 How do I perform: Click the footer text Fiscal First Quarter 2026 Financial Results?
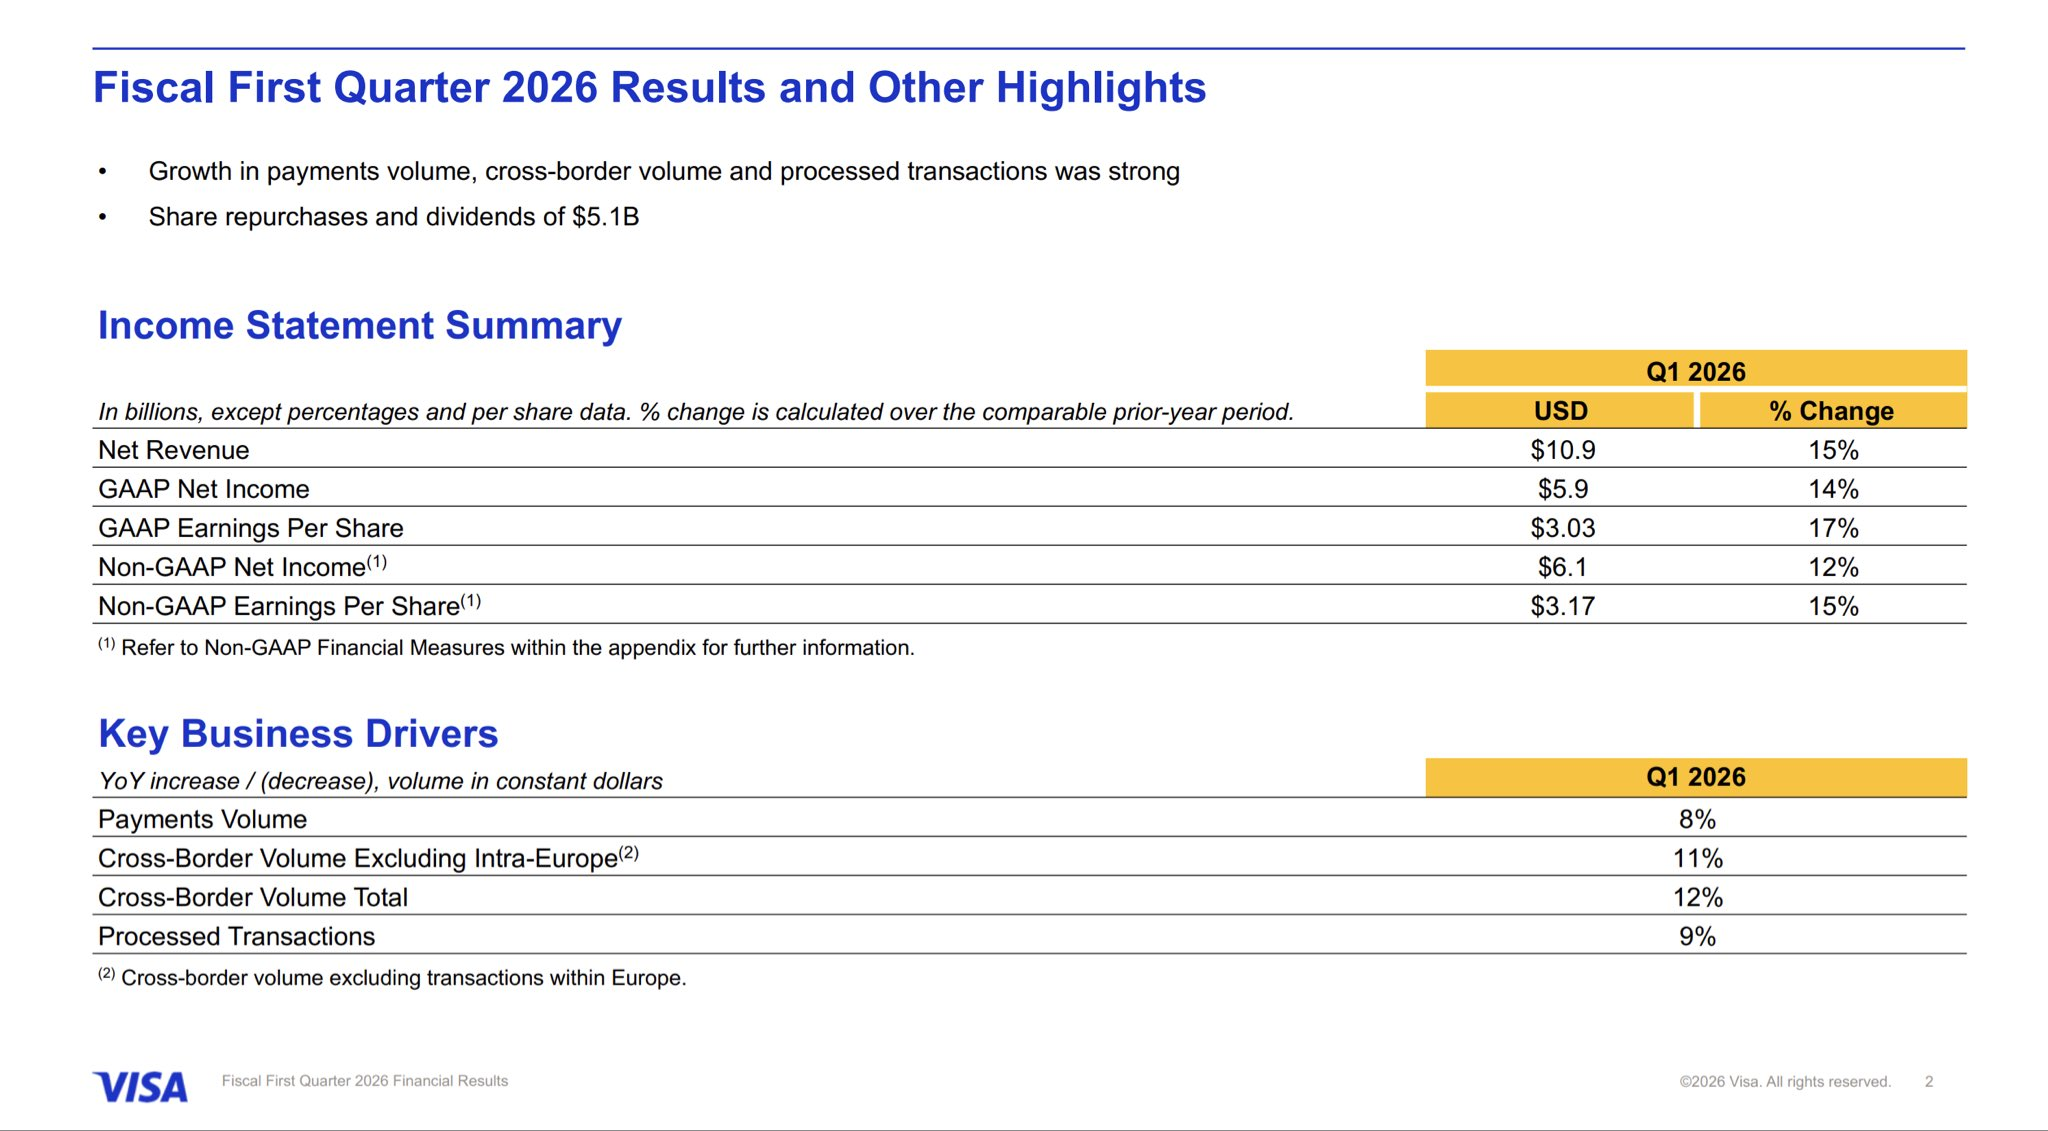364,1081
